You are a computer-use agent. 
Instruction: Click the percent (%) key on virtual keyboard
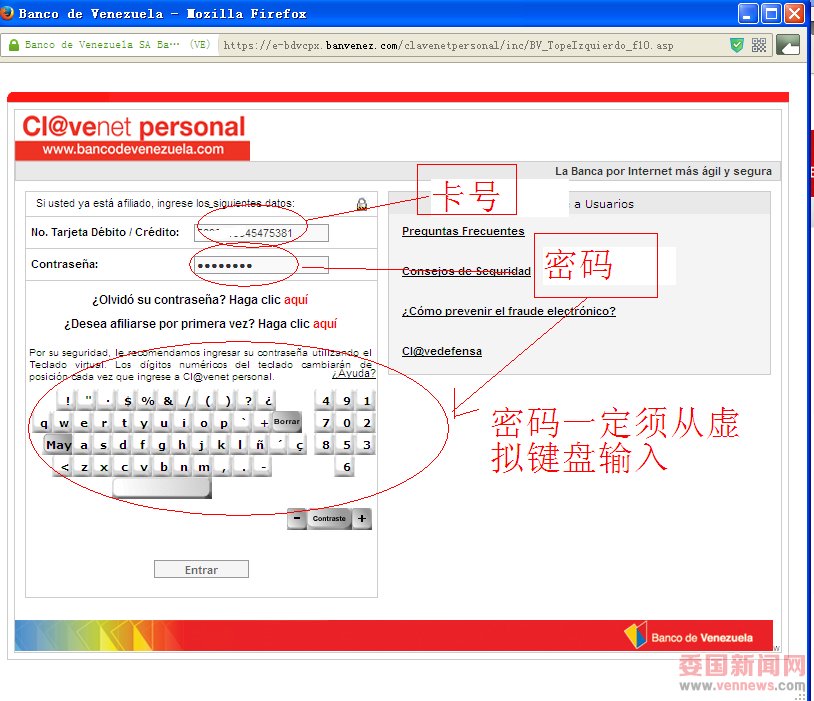[x=148, y=401]
